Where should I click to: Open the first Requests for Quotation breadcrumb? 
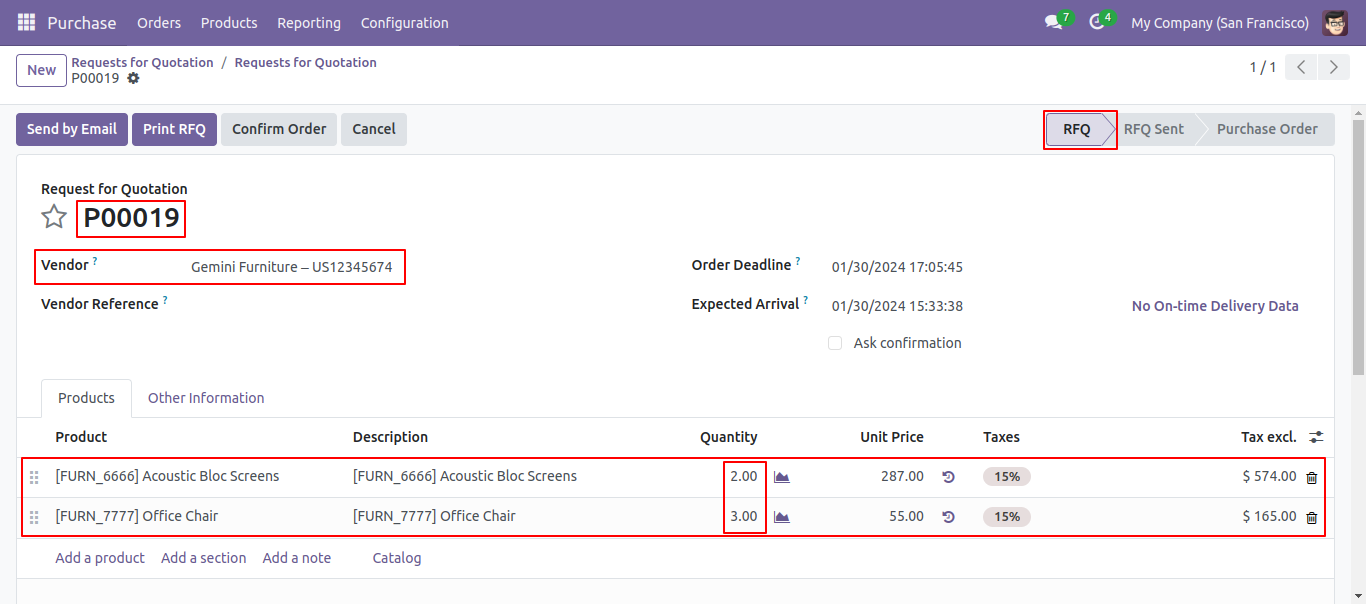[x=142, y=62]
